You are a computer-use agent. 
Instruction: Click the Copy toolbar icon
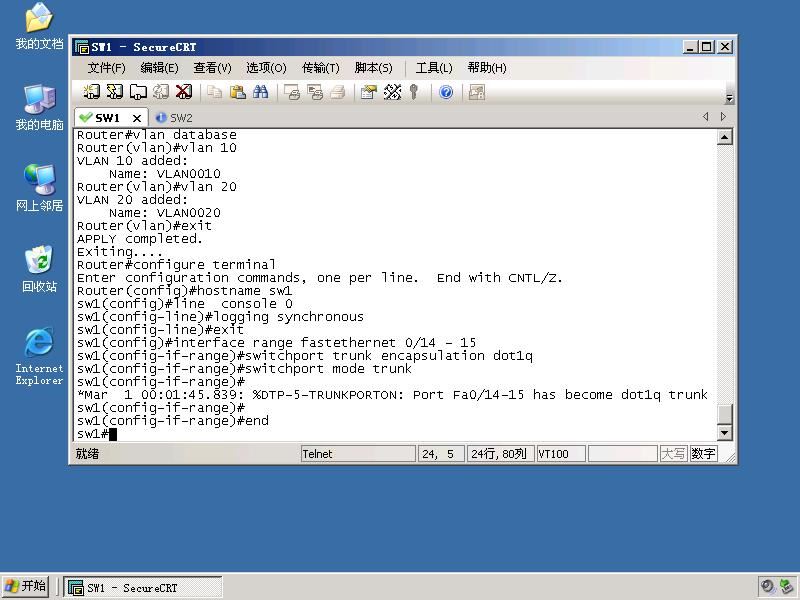coord(214,92)
